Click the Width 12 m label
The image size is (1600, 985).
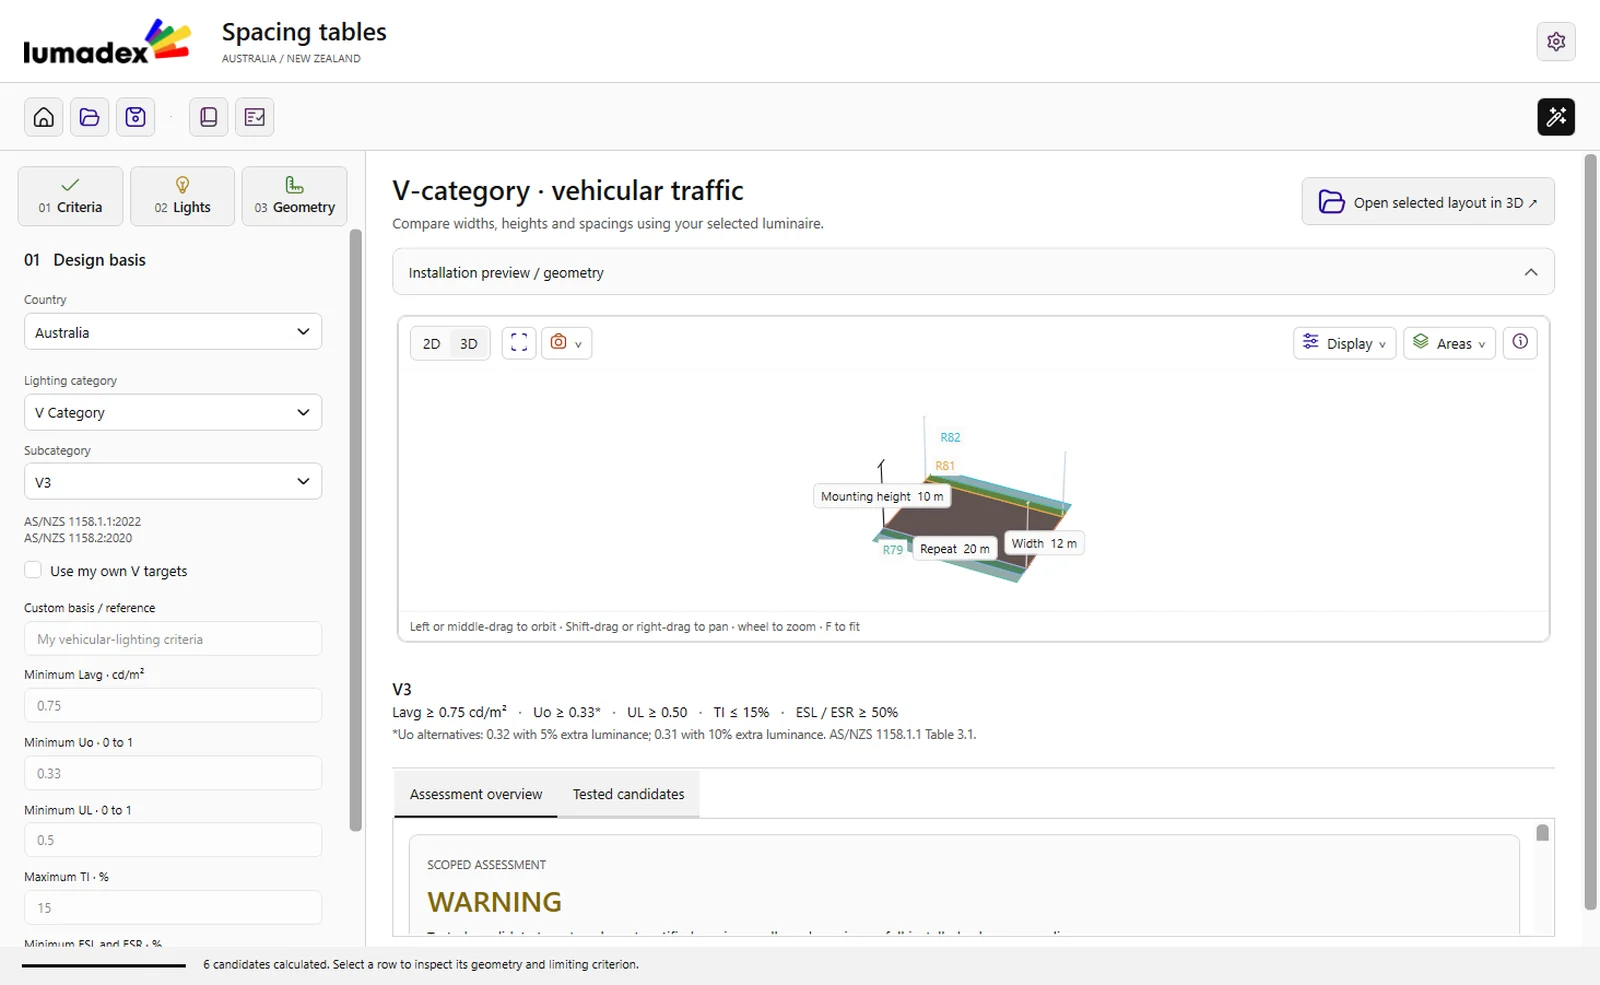click(x=1044, y=543)
